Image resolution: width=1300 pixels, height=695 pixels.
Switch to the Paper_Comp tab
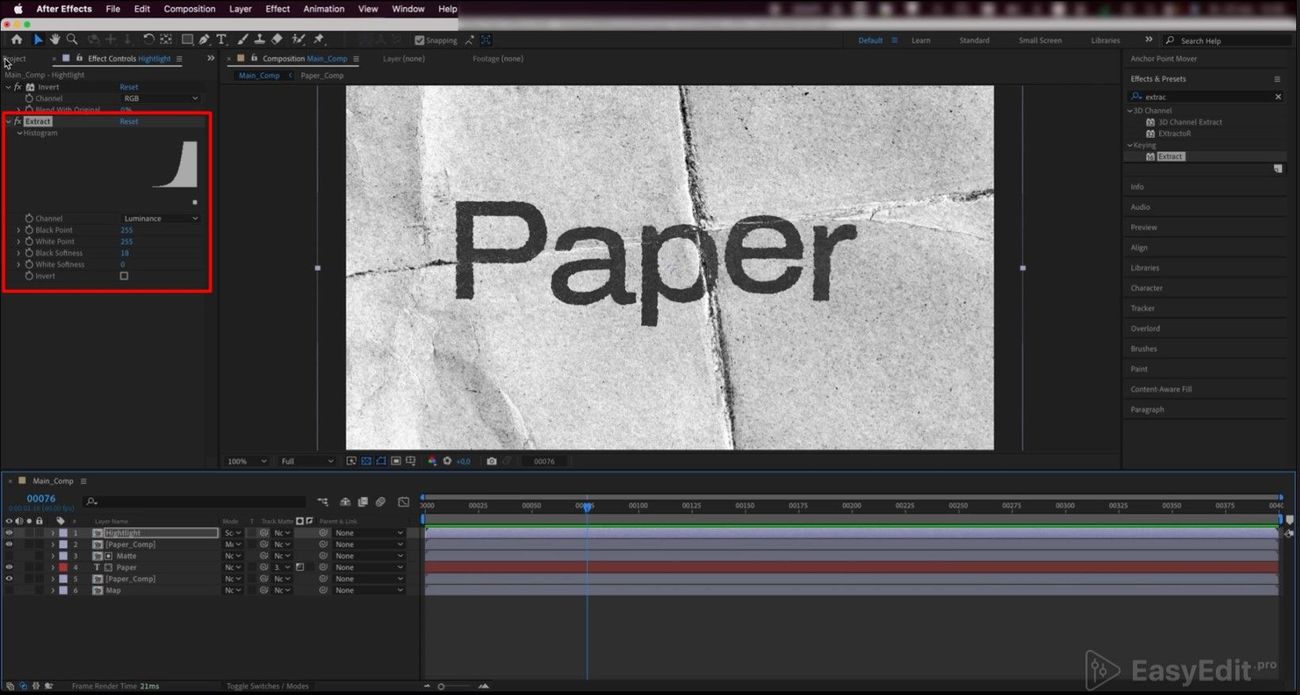pyautogui.click(x=321, y=75)
